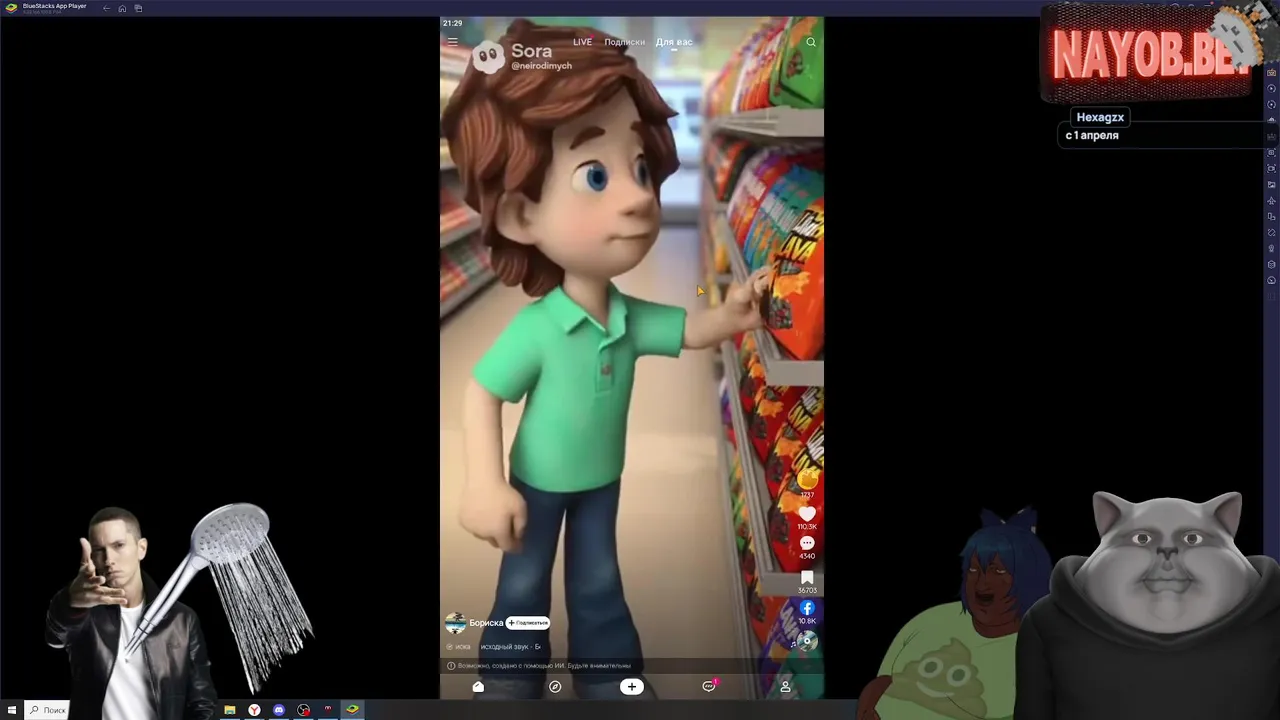Share the video using the Facebook icon
The height and width of the screenshot is (720, 1280).
[807, 608]
